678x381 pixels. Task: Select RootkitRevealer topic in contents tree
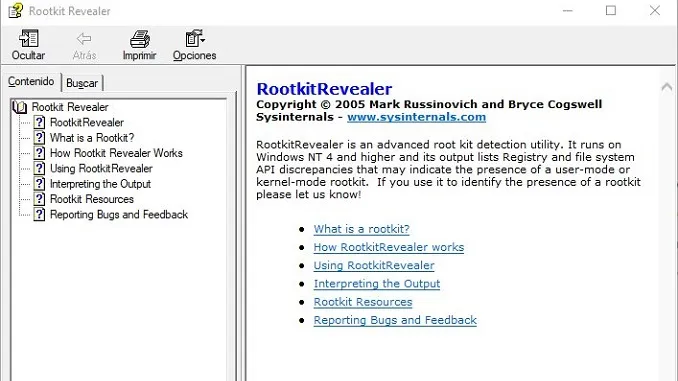pyautogui.click(x=87, y=122)
